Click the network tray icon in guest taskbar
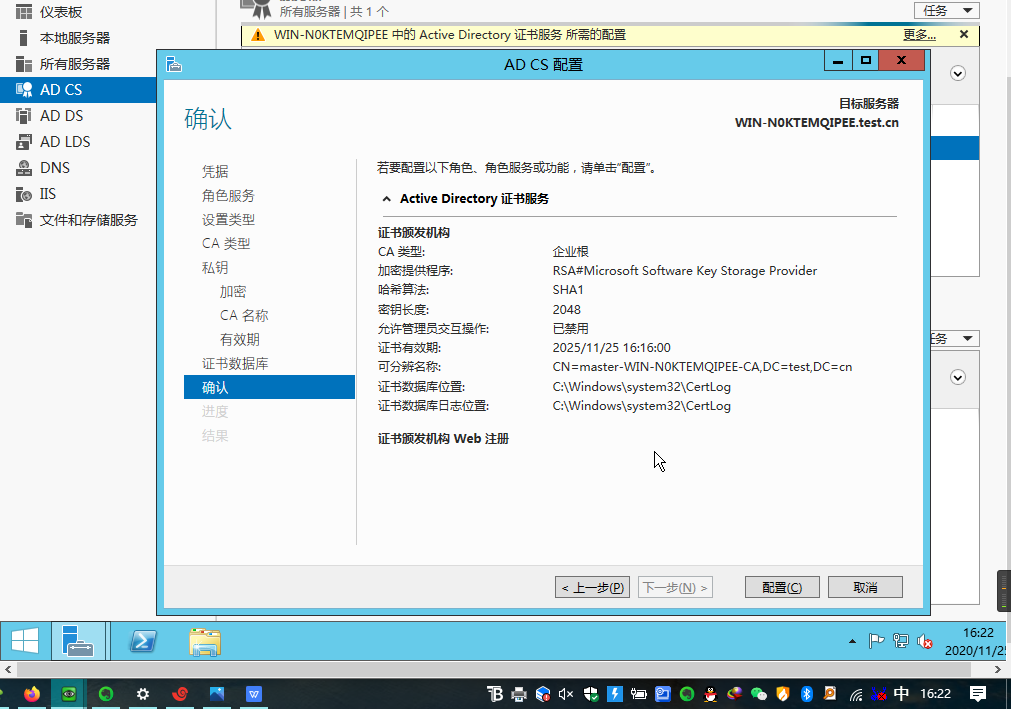Viewport: 1011px width, 709px height. (x=900, y=641)
